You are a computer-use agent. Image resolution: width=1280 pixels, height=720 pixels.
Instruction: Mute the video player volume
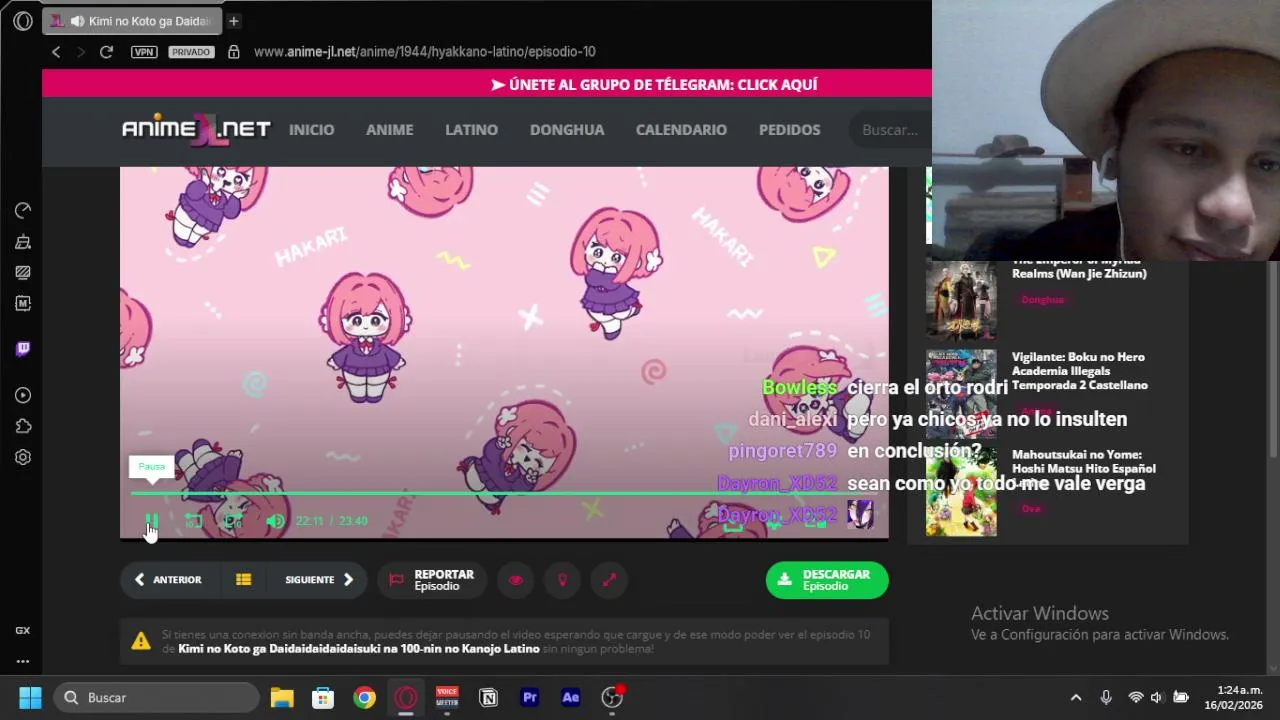point(275,521)
